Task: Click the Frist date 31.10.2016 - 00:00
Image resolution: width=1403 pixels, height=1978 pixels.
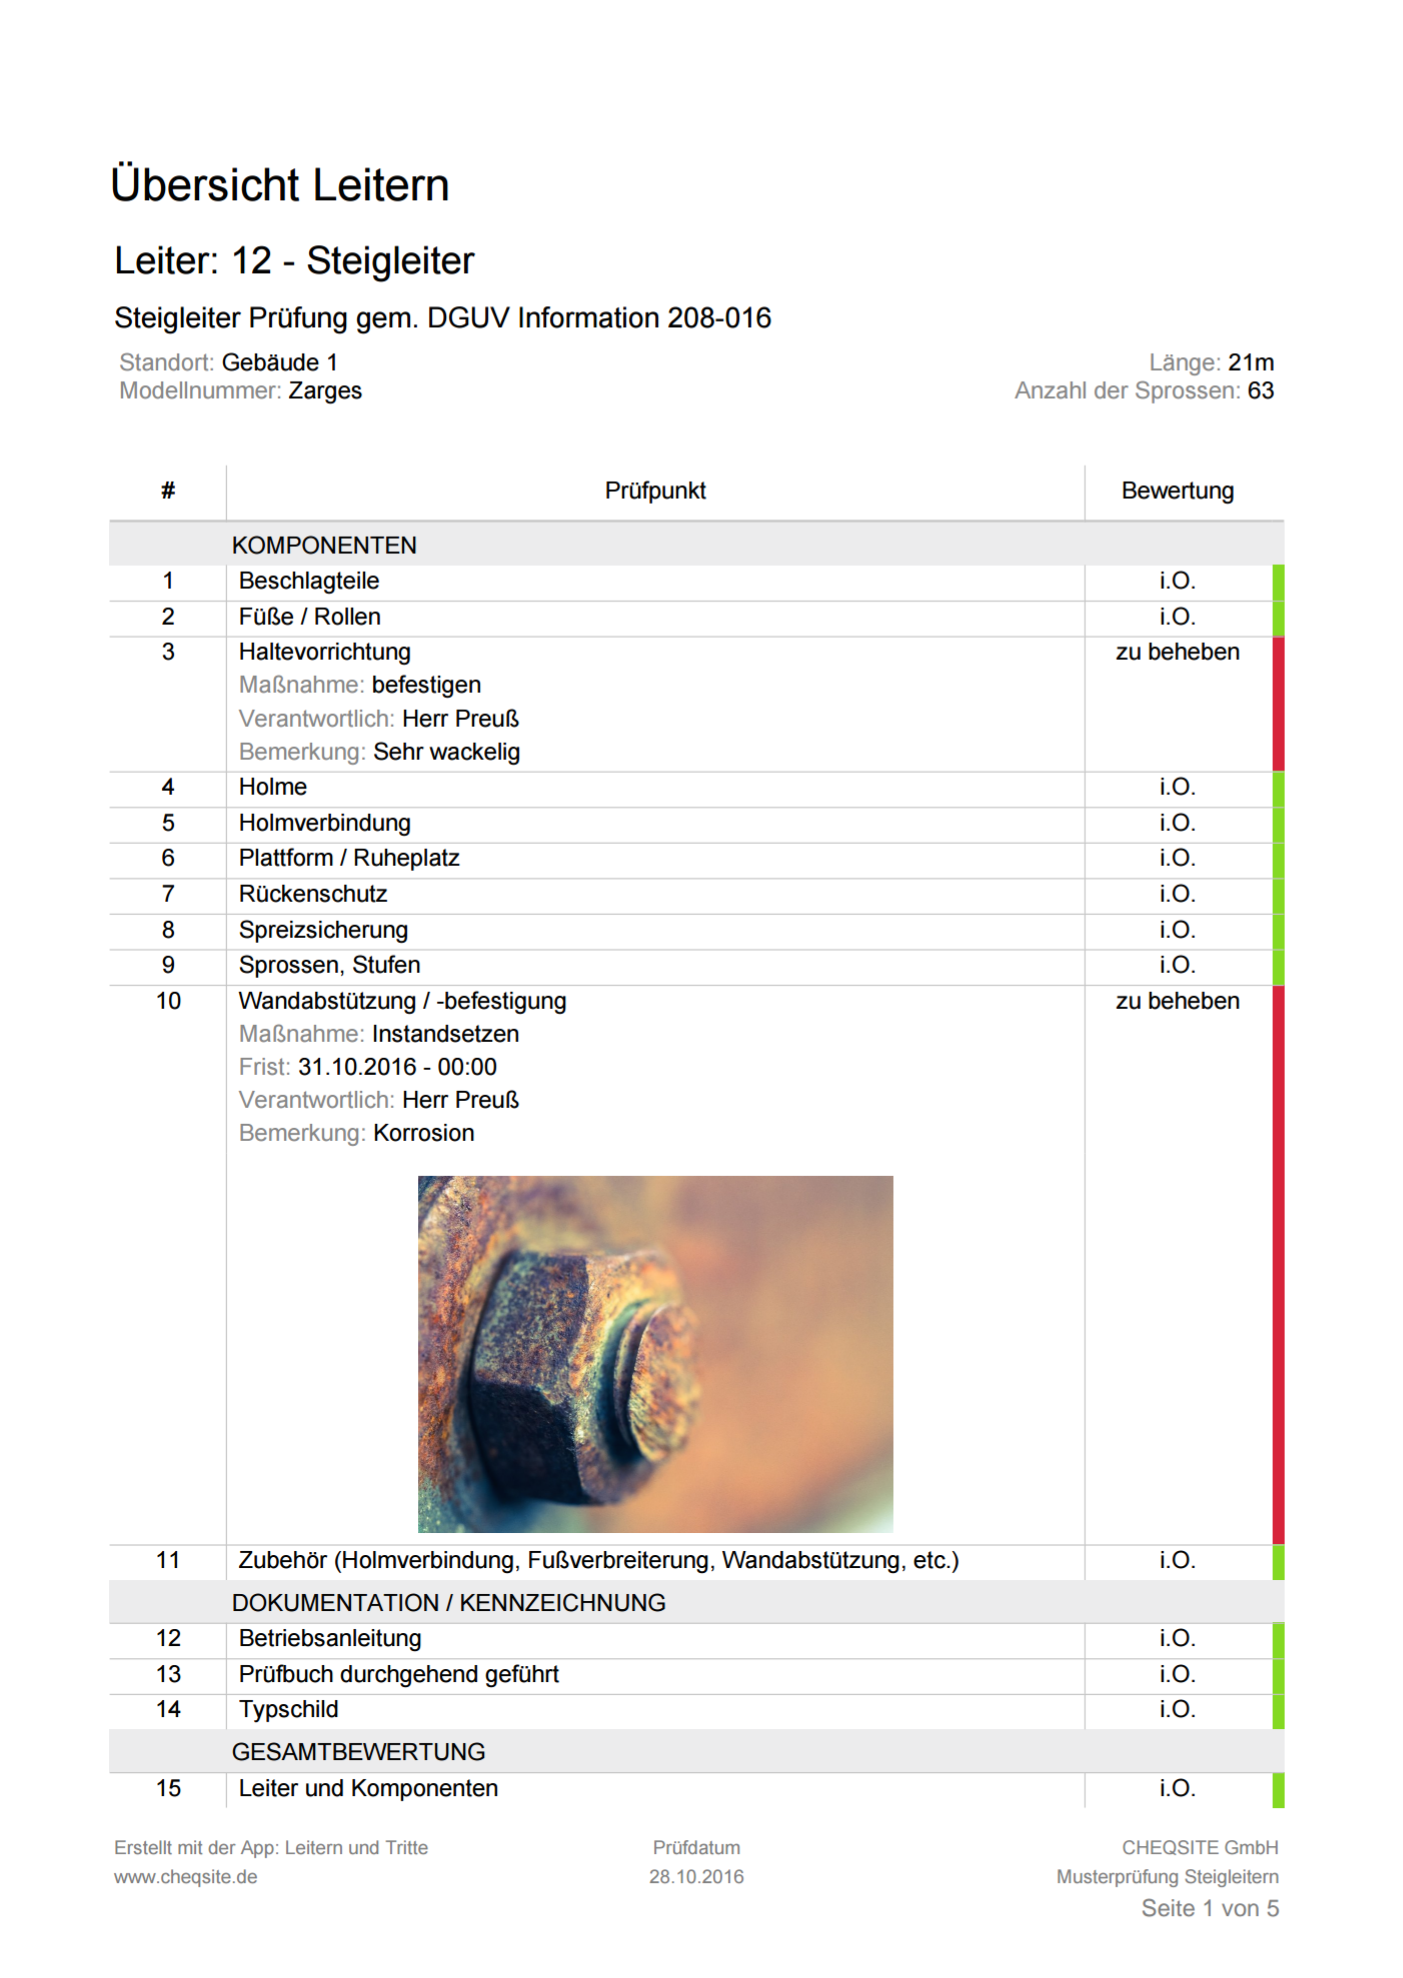Action: (x=396, y=1067)
